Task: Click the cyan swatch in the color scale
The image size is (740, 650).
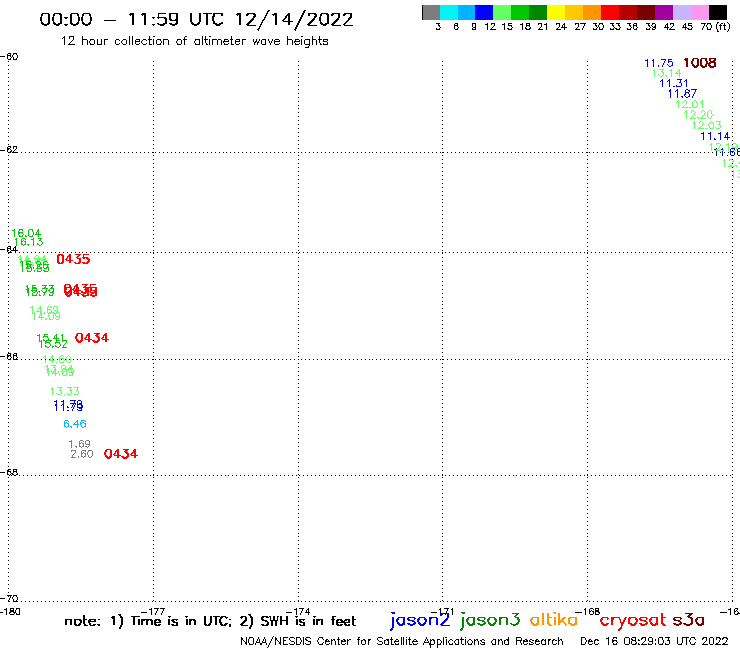Action: (x=449, y=12)
